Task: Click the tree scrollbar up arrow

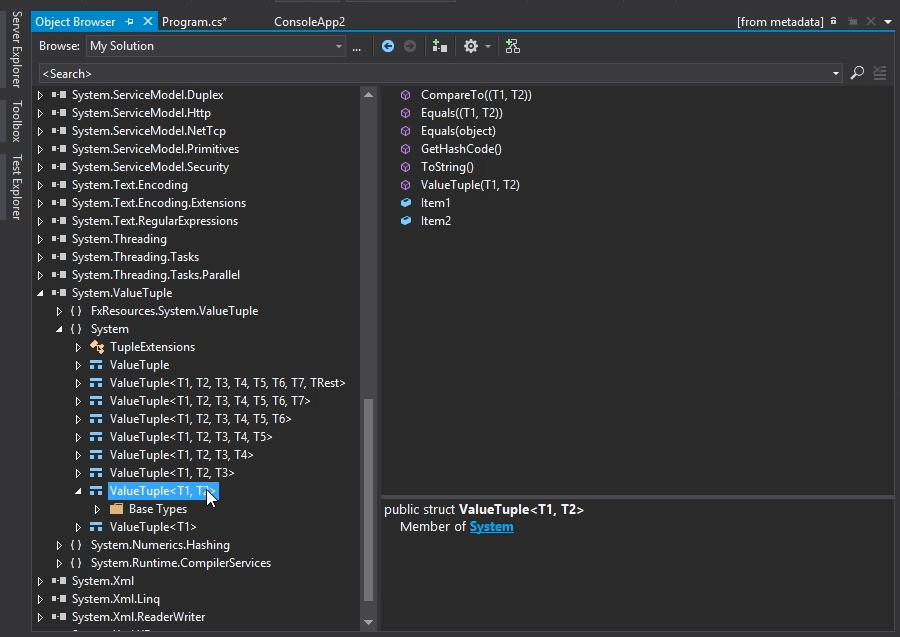Action: click(368, 95)
